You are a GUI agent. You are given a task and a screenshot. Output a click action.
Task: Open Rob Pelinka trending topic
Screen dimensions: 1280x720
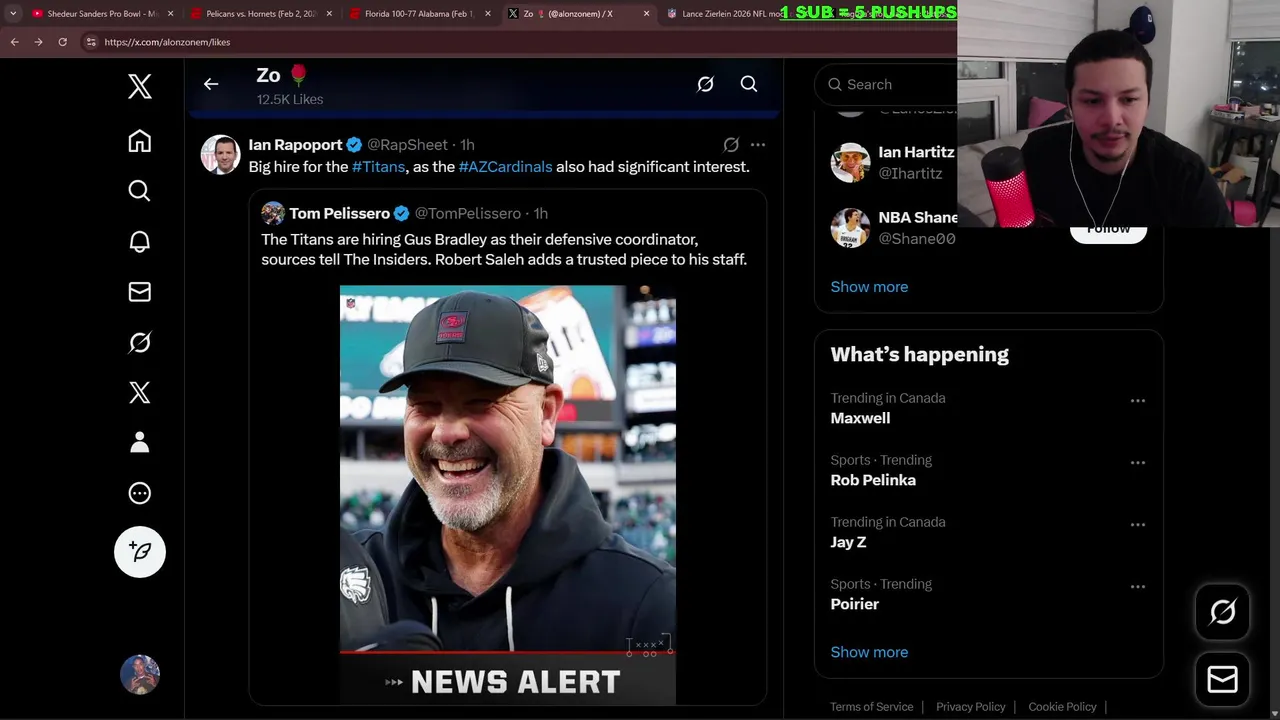[873, 480]
